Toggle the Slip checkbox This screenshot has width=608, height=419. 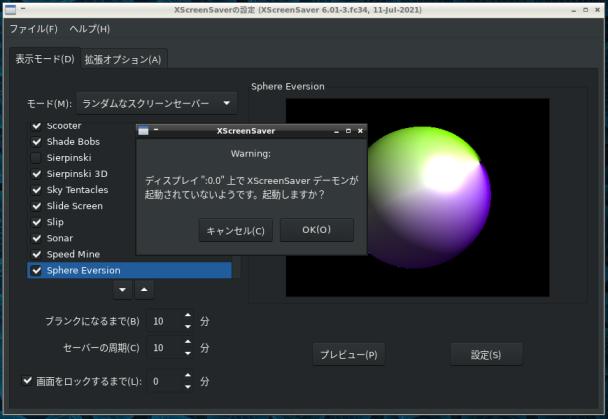(36, 222)
